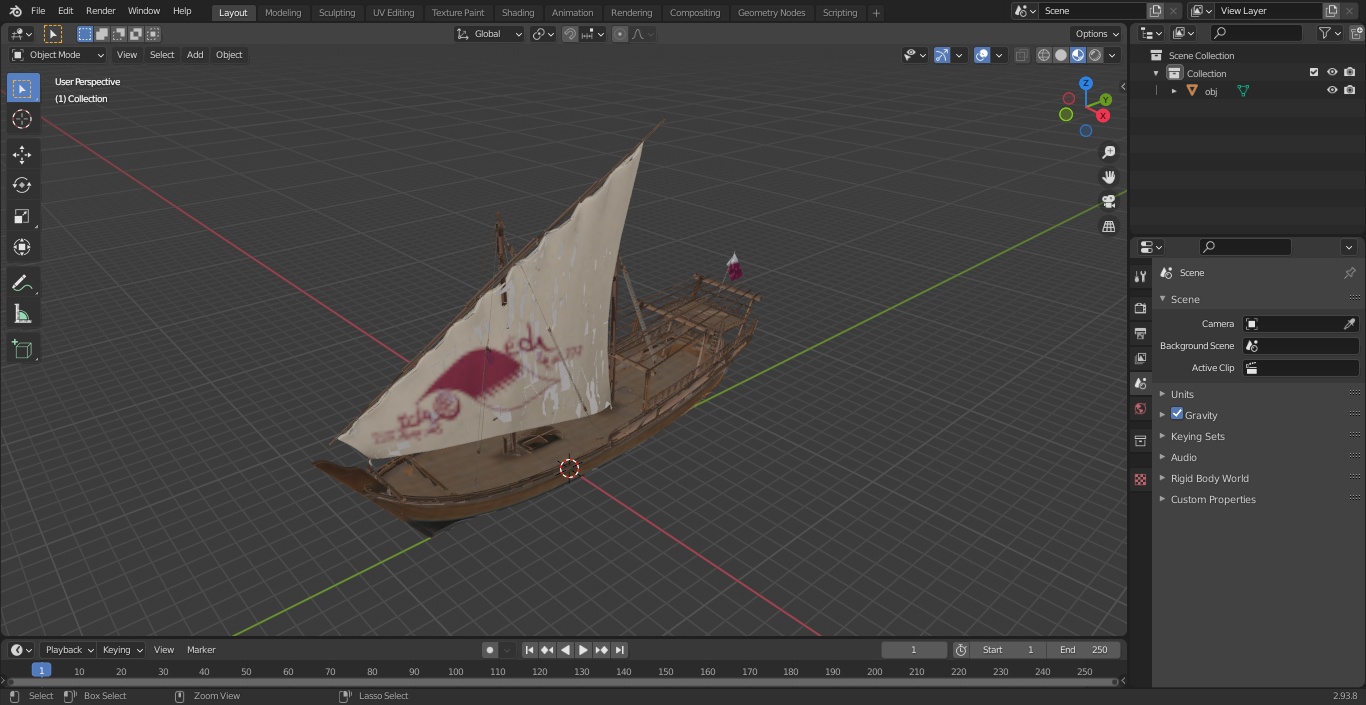Jump to the first frame
Image resolution: width=1366 pixels, height=705 pixels.
(x=529, y=650)
